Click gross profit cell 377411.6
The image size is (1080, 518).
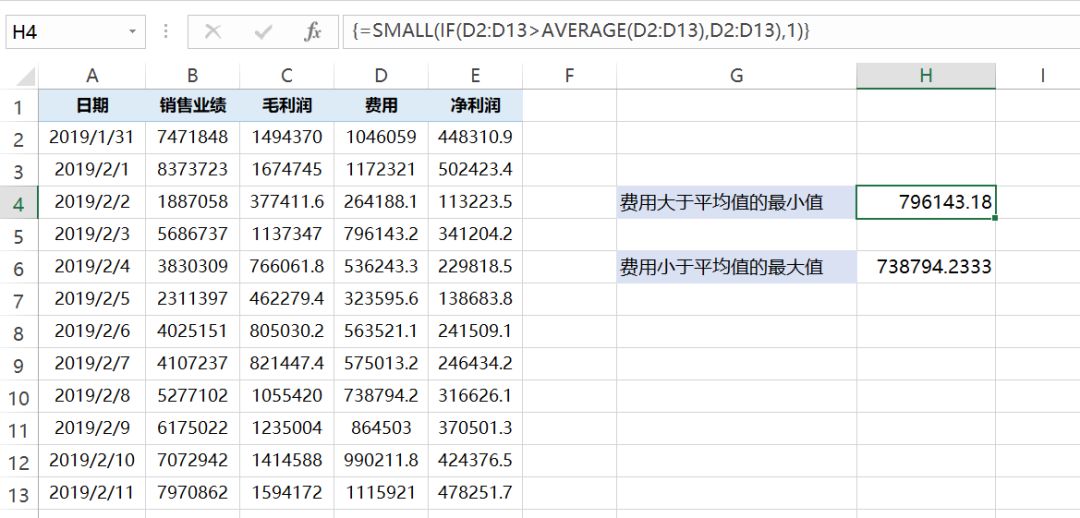click(287, 202)
